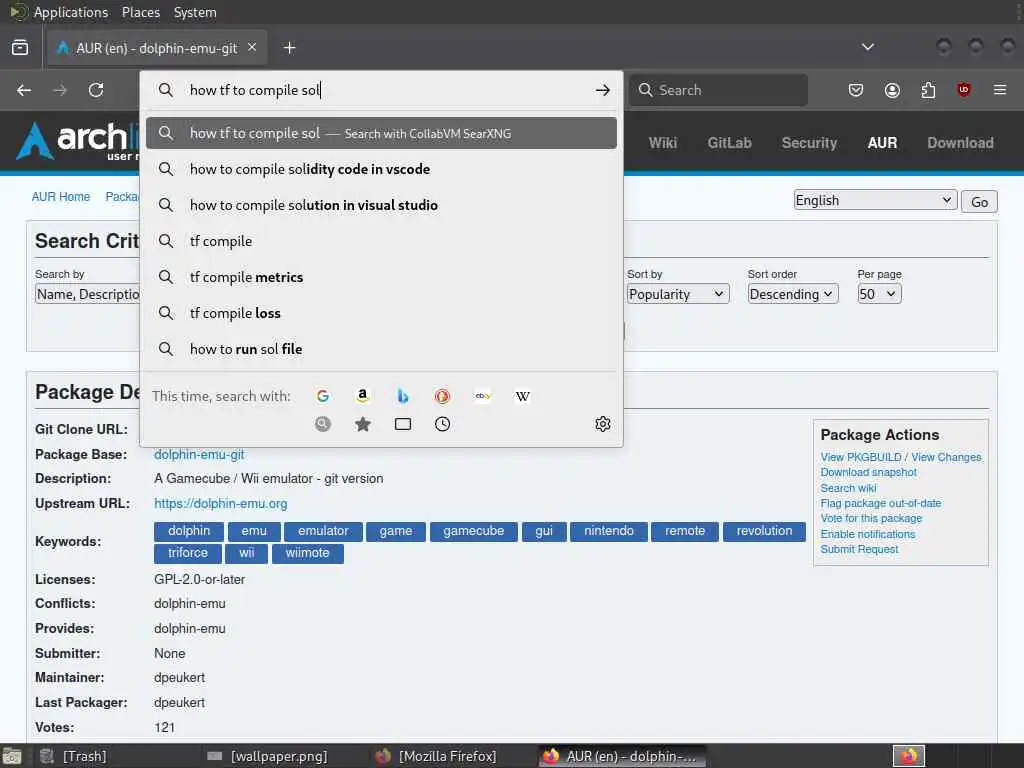The image size is (1024, 768).
Task: Vote for this package link
Action: [x=871, y=518]
